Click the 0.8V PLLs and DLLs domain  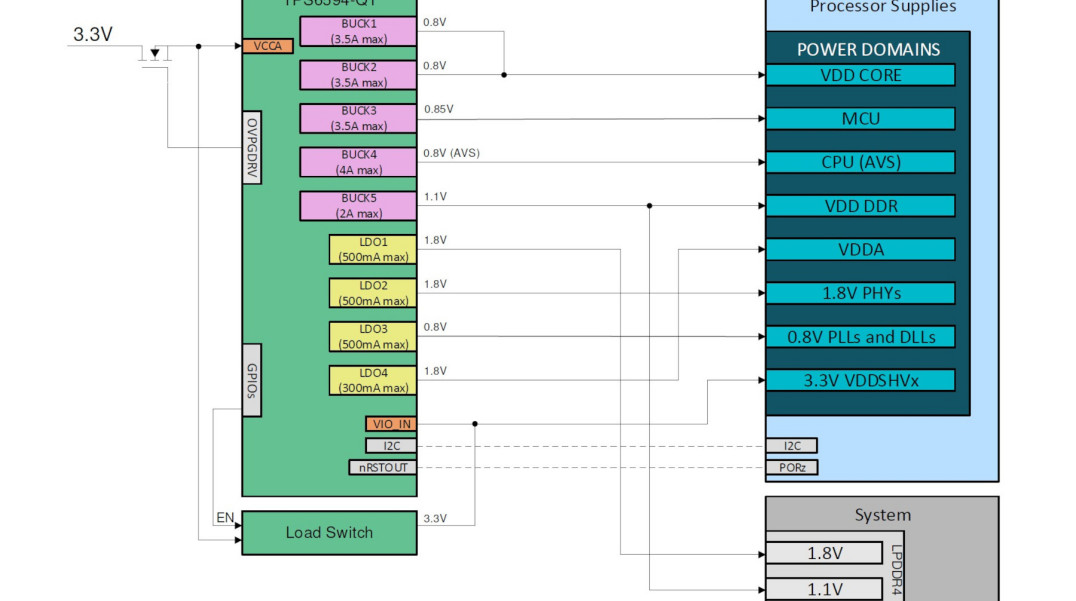(861, 337)
